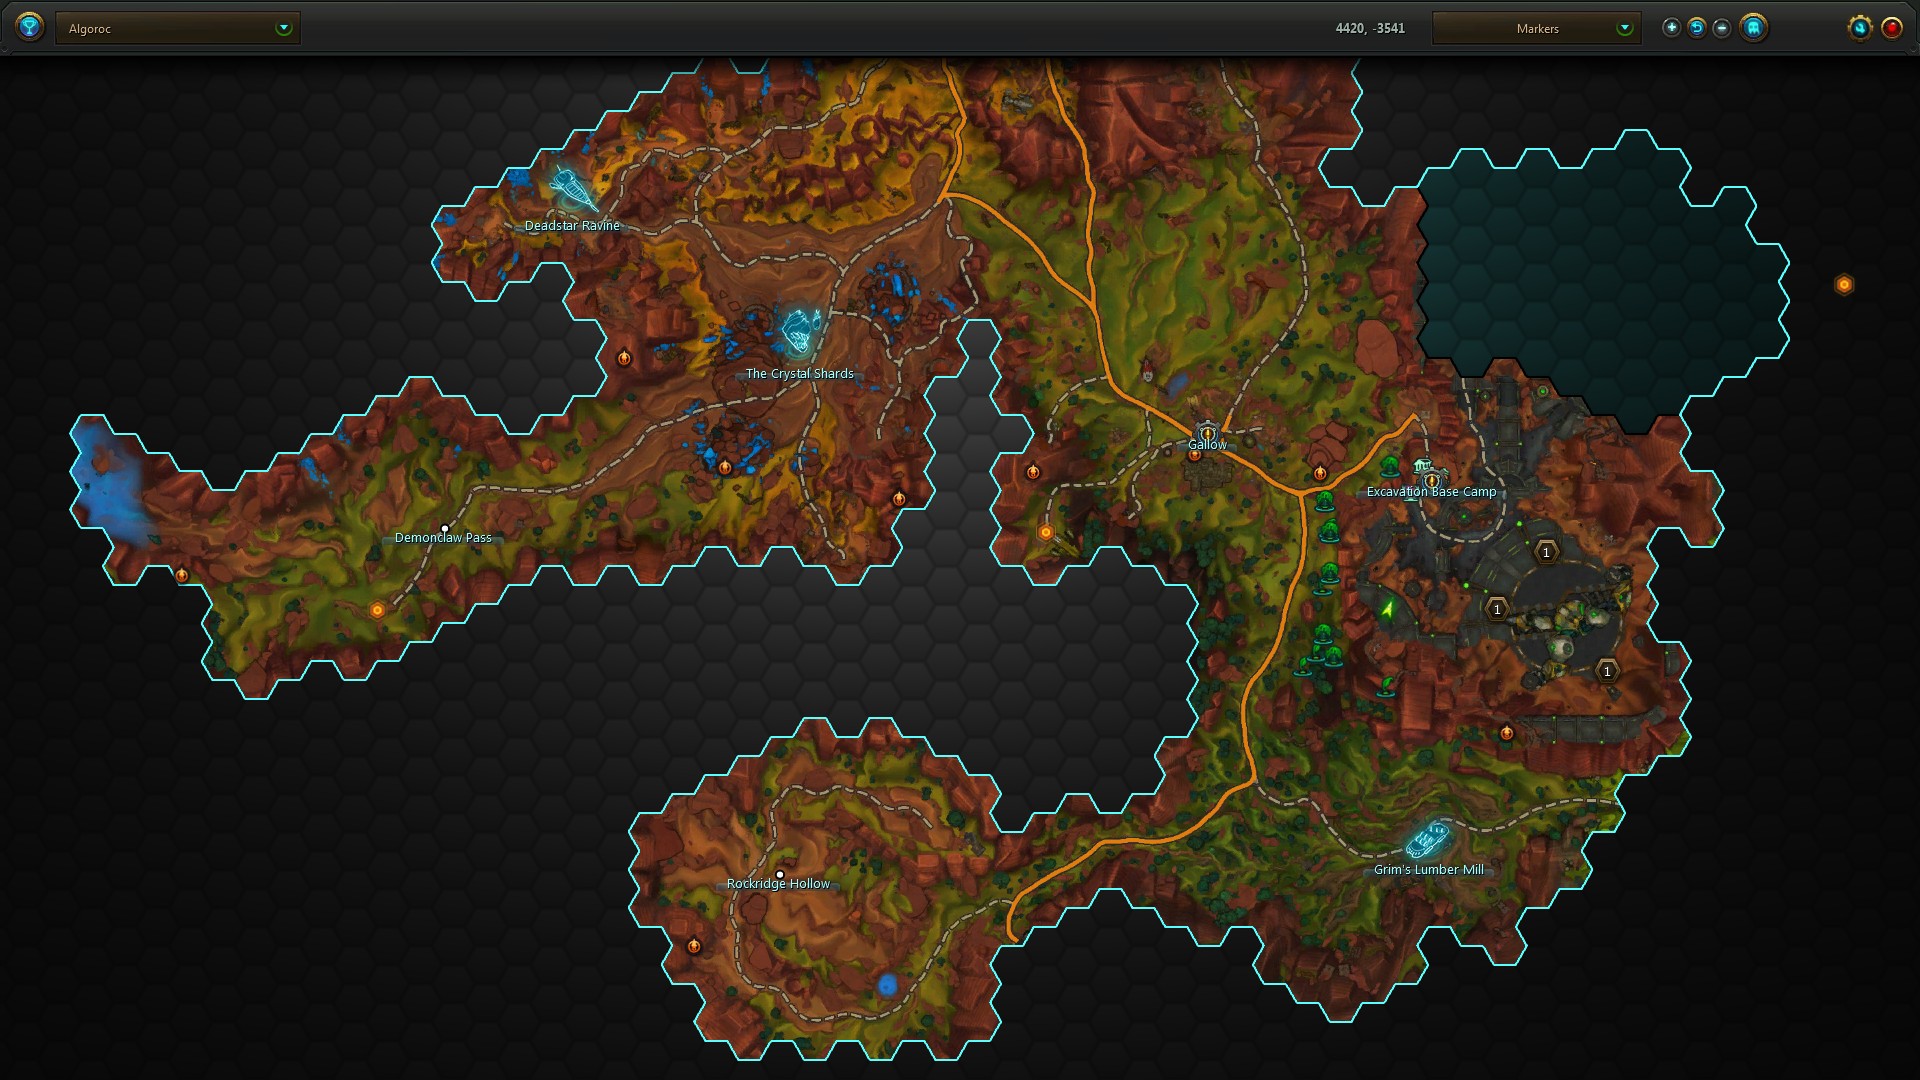Click the lowest hexagon marker numbered 1
This screenshot has height=1080, width=1920.
[1607, 671]
